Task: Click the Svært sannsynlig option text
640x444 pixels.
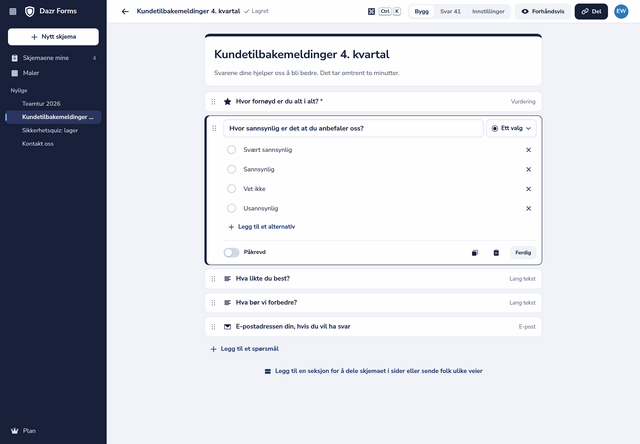Action: pos(268,150)
